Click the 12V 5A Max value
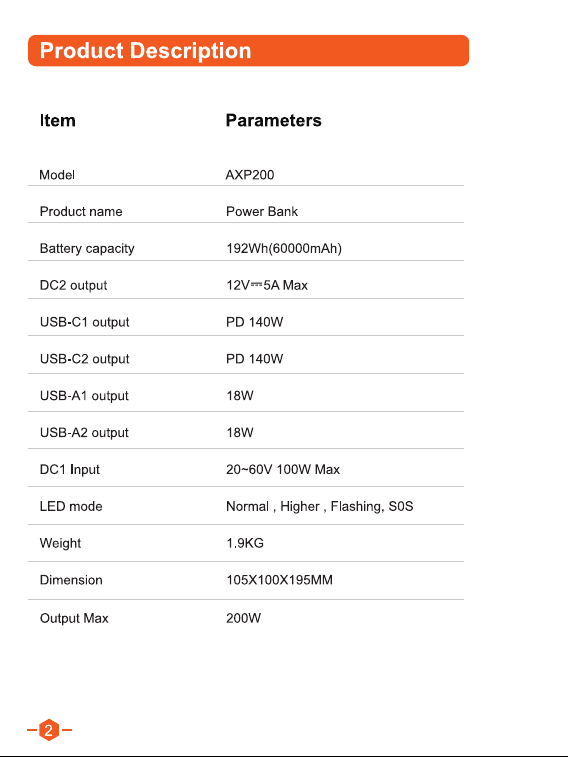Image resolution: width=568 pixels, height=757 pixels. [267, 285]
